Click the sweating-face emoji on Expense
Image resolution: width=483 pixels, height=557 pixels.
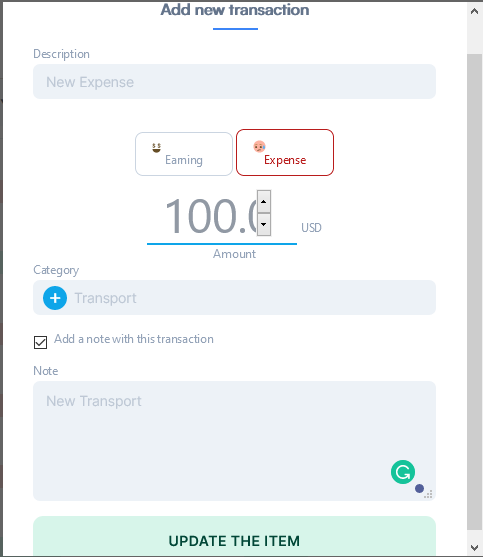pyautogui.click(x=259, y=146)
